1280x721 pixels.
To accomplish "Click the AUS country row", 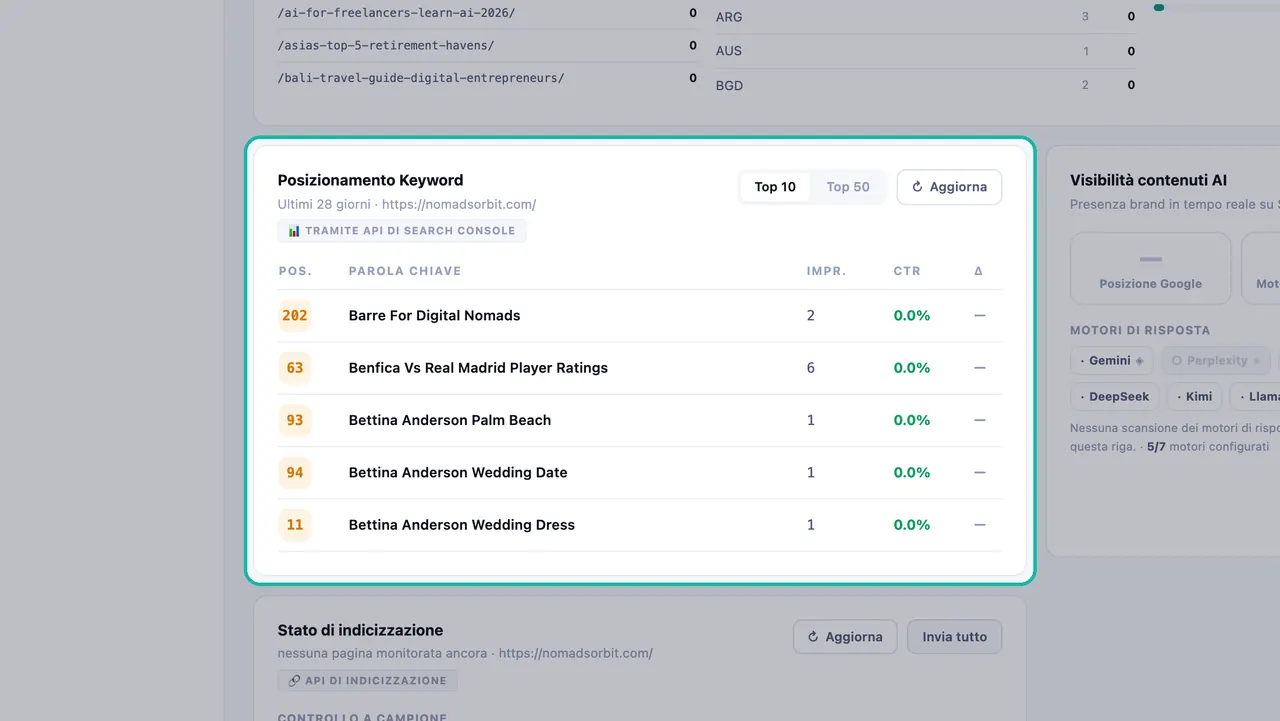I will (926, 51).
